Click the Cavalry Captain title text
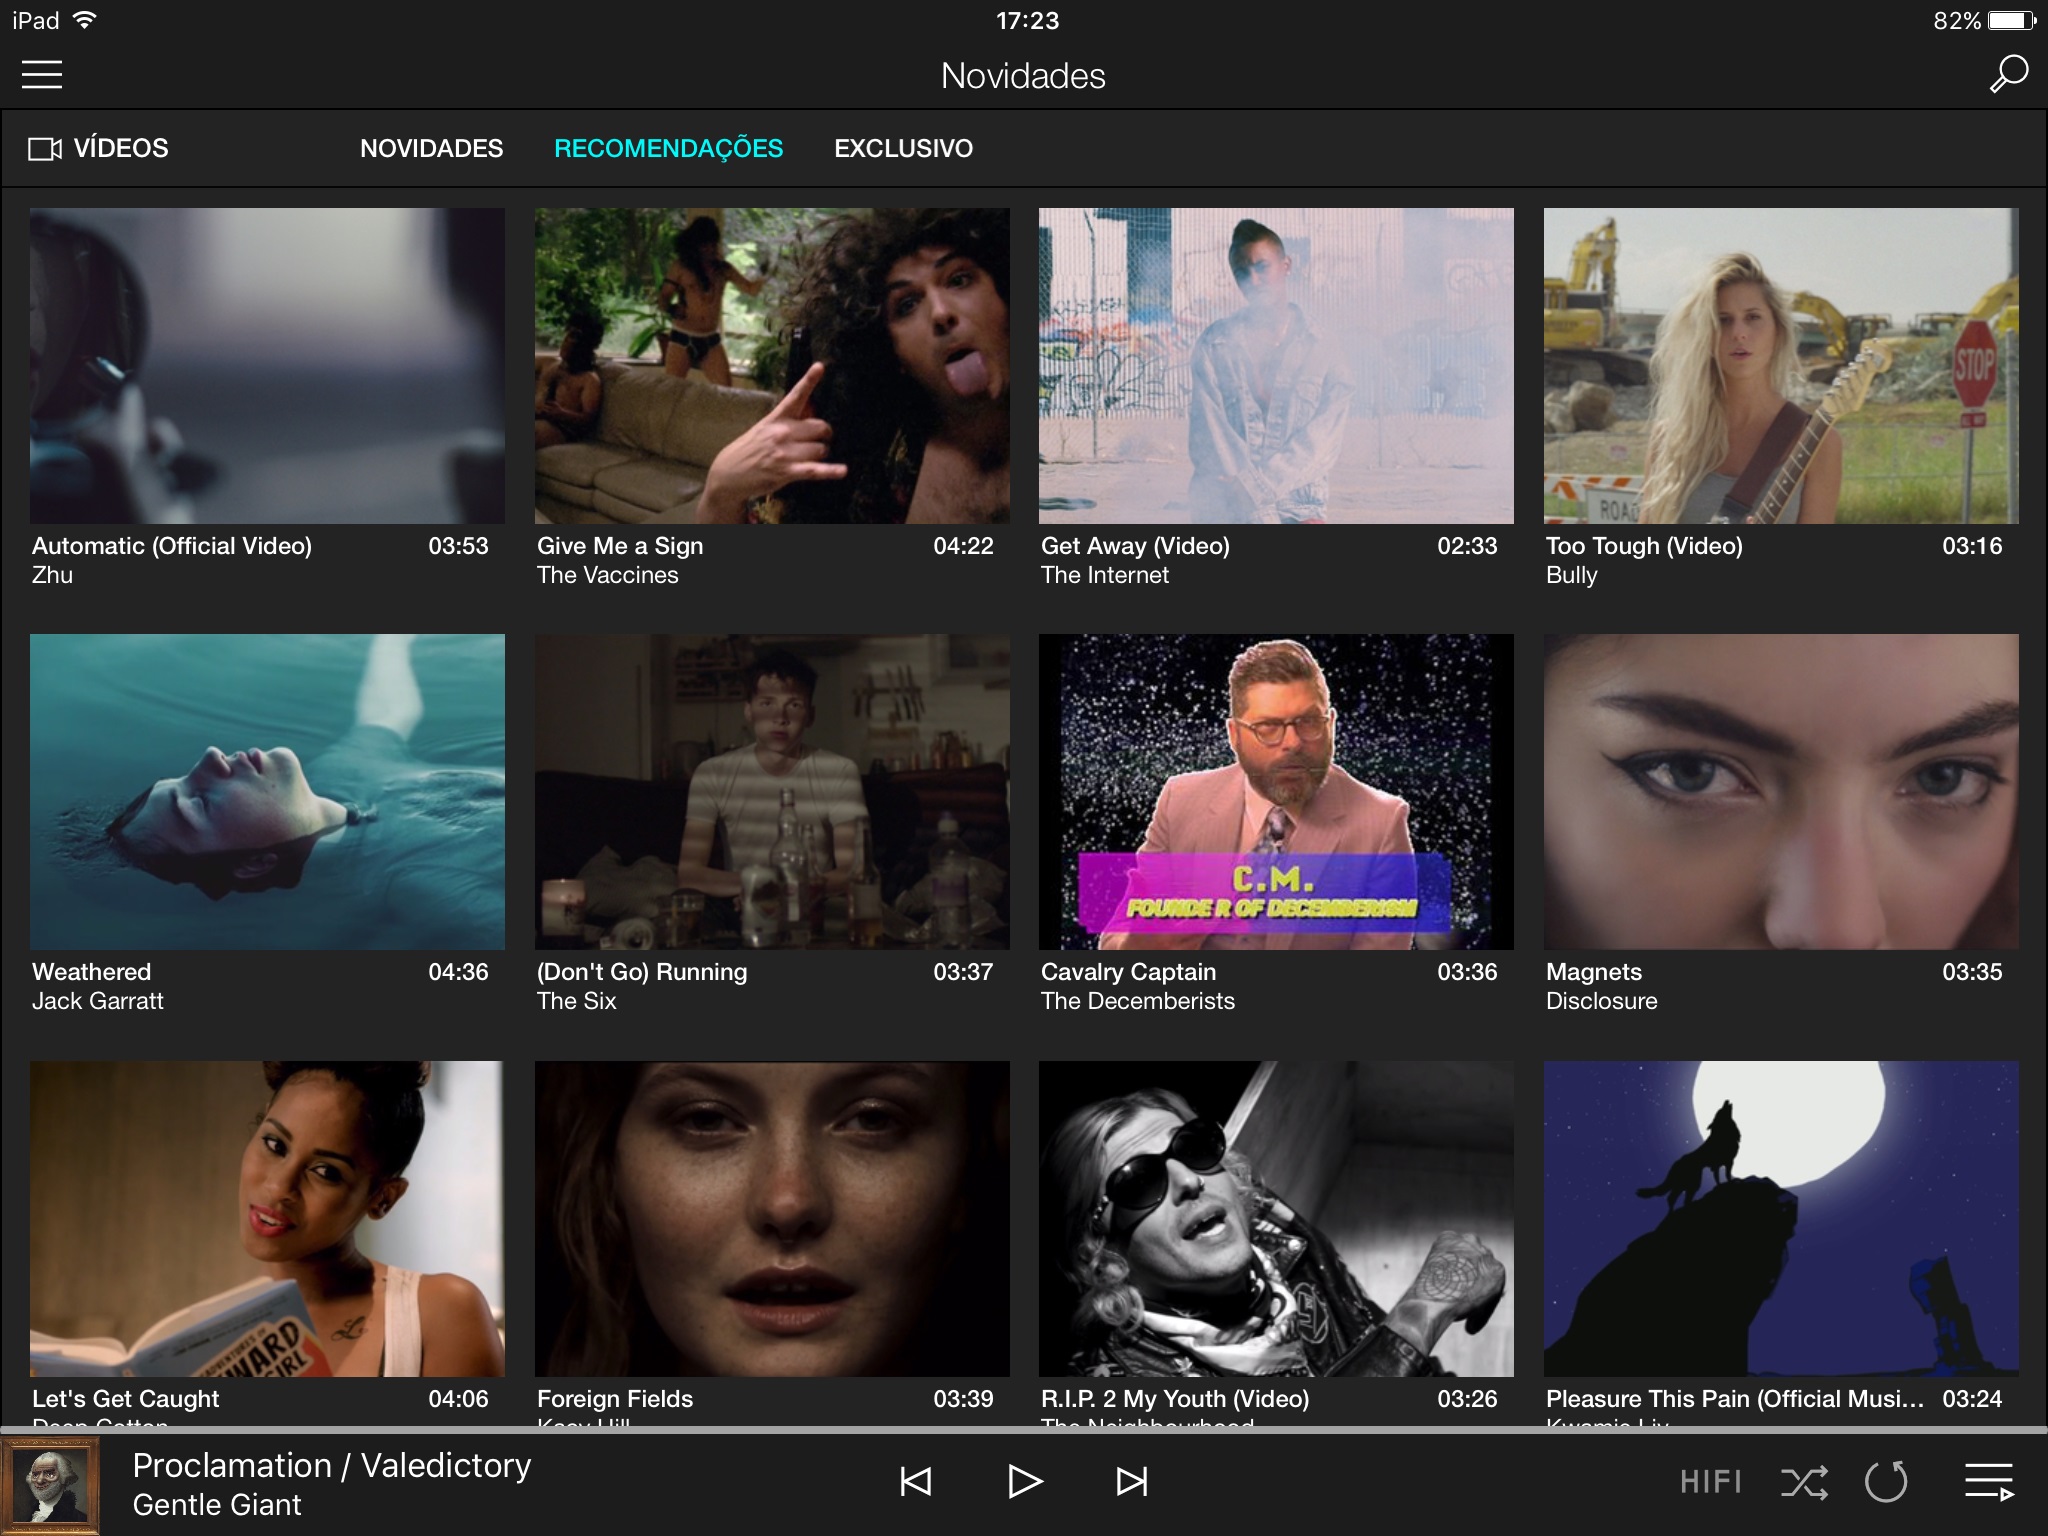The height and width of the screenshot is (1536, 2048). 1129,972
